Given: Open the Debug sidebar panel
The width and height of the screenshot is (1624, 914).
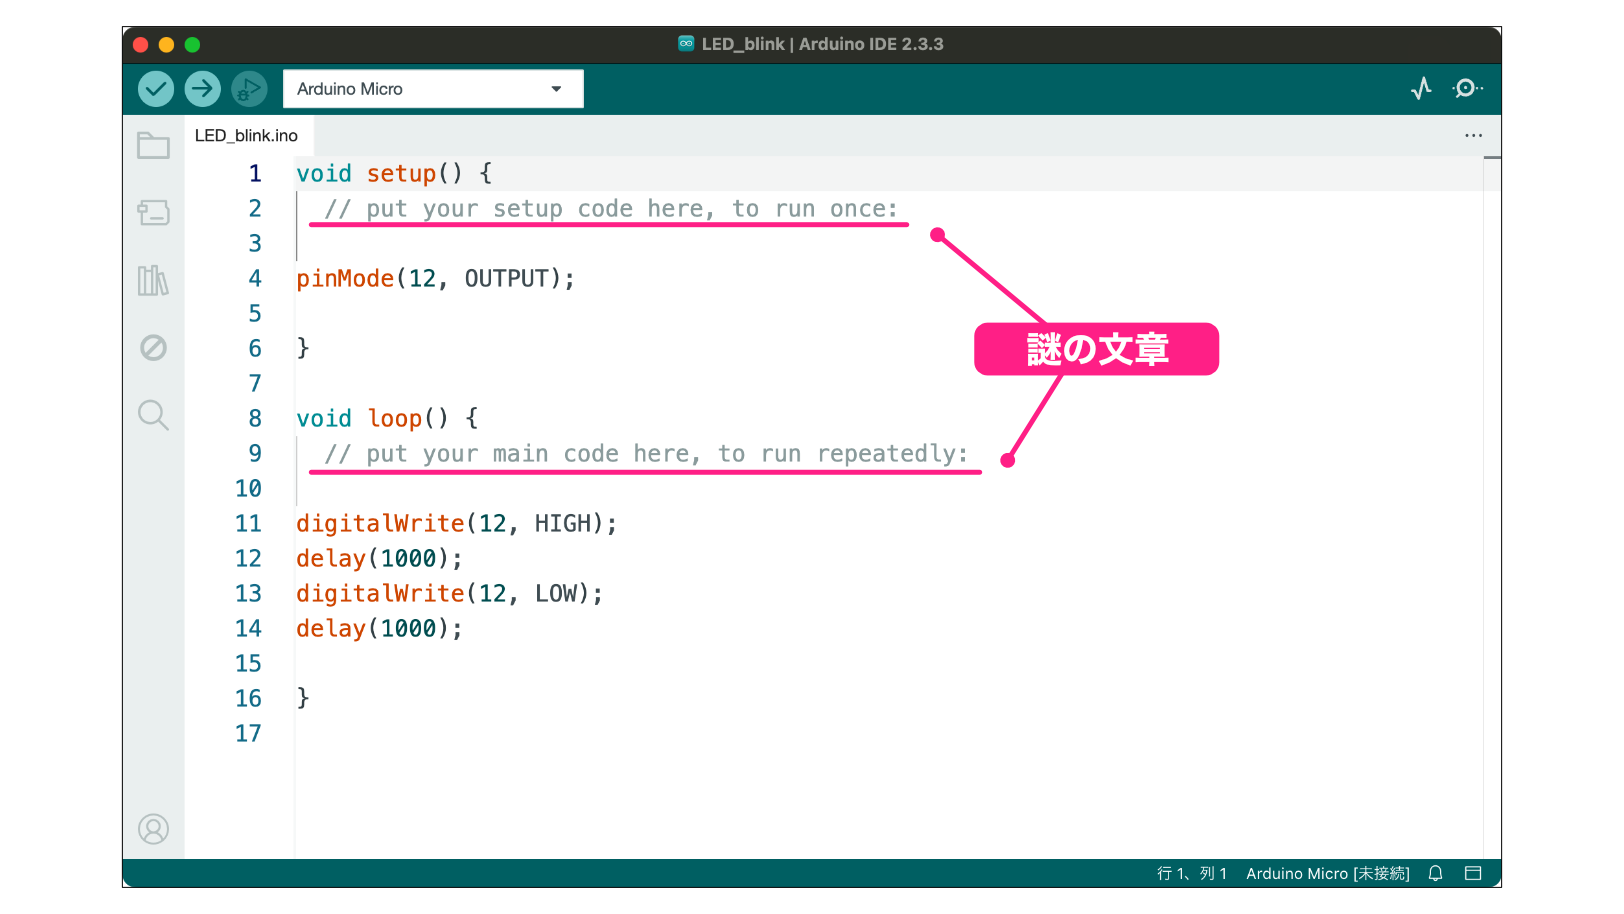Looking at the screenshot, I should click(x=153, y=348).
